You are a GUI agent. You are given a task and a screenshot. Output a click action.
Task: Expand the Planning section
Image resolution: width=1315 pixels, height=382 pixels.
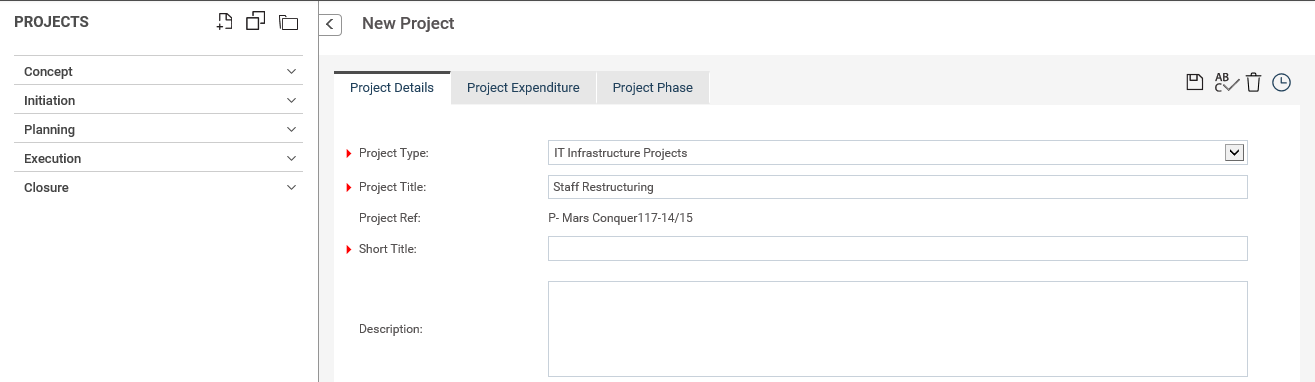pos(160,130)
